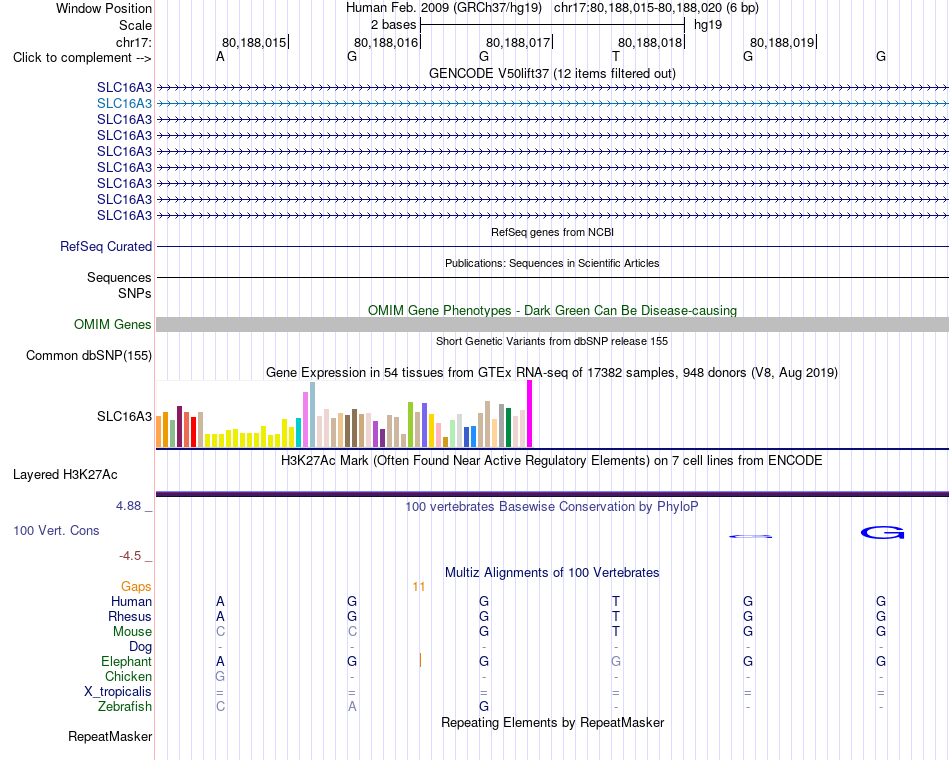Click the Rhesus species label
This screenshot has height=760, width=950.
click(130, 617)
